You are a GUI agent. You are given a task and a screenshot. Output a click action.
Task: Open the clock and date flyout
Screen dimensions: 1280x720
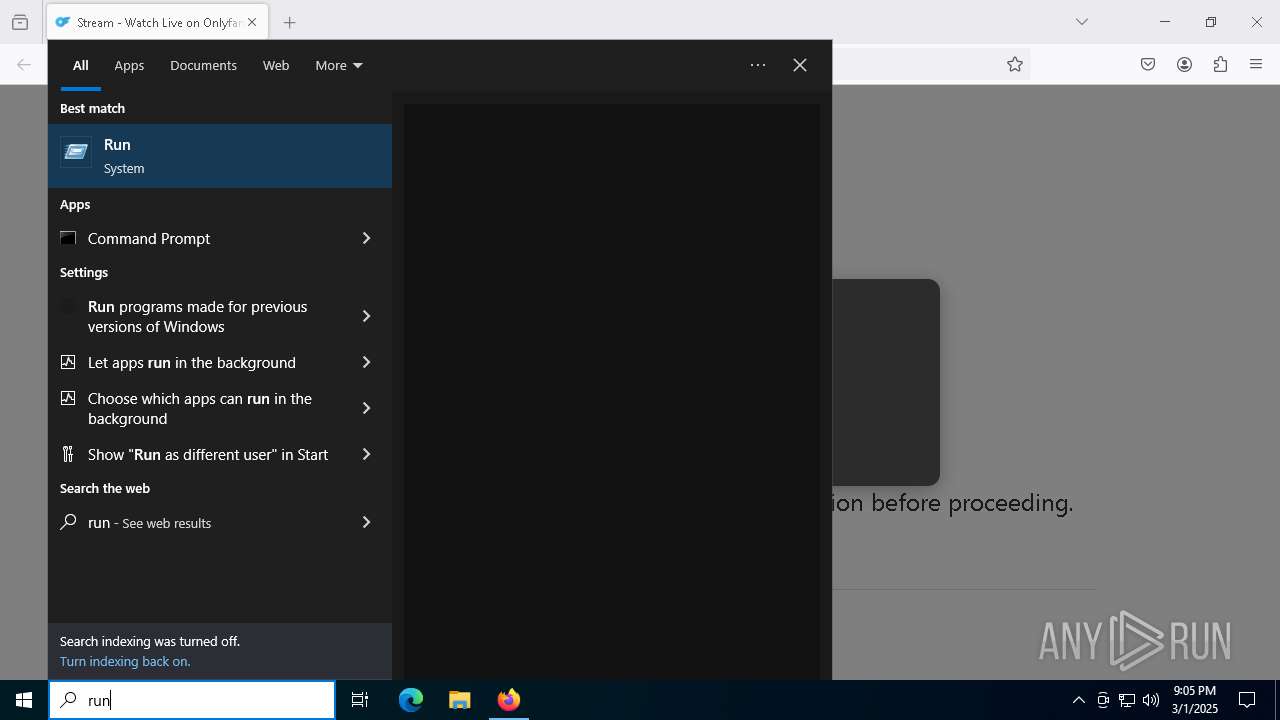tap(1195, 700)
